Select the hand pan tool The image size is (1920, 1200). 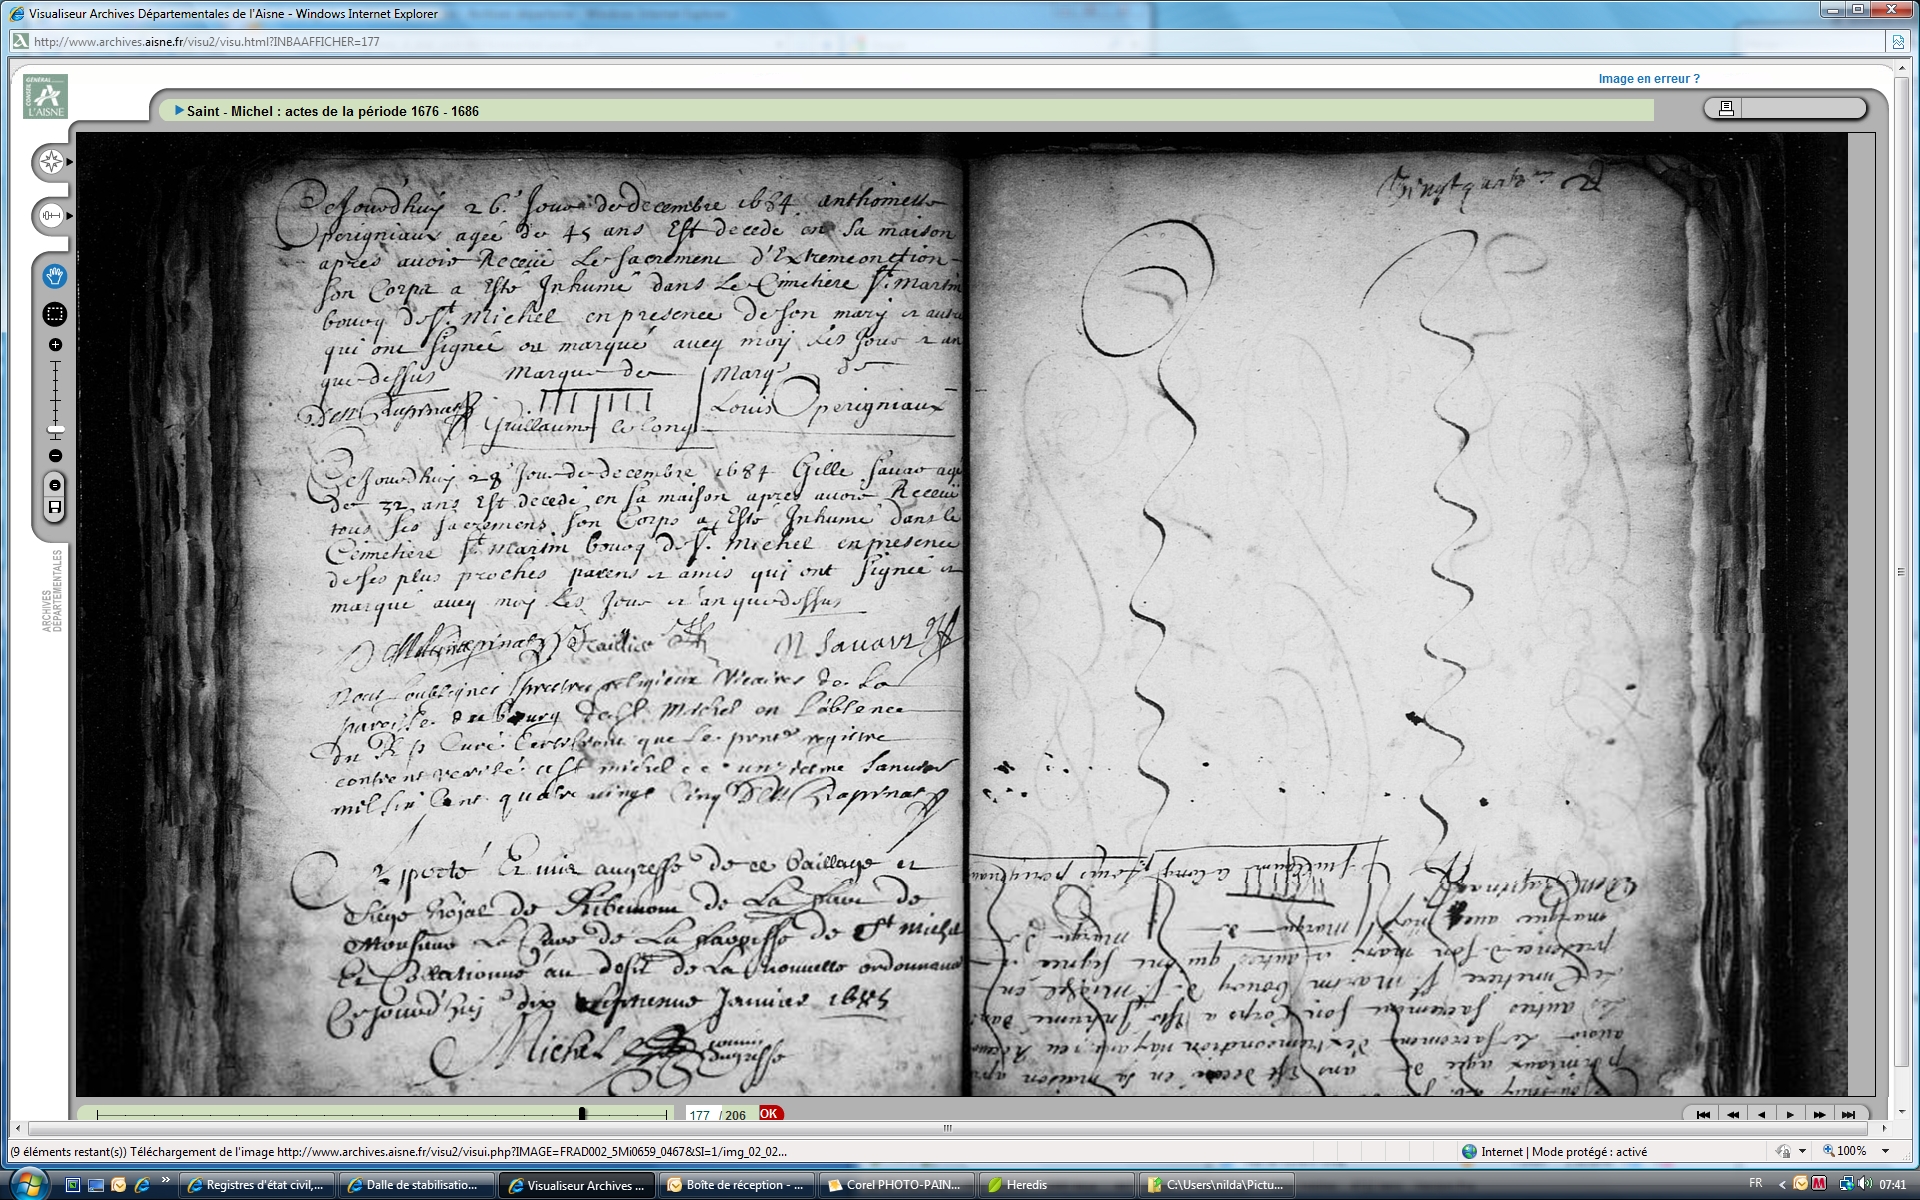click(x=55, y=276)
